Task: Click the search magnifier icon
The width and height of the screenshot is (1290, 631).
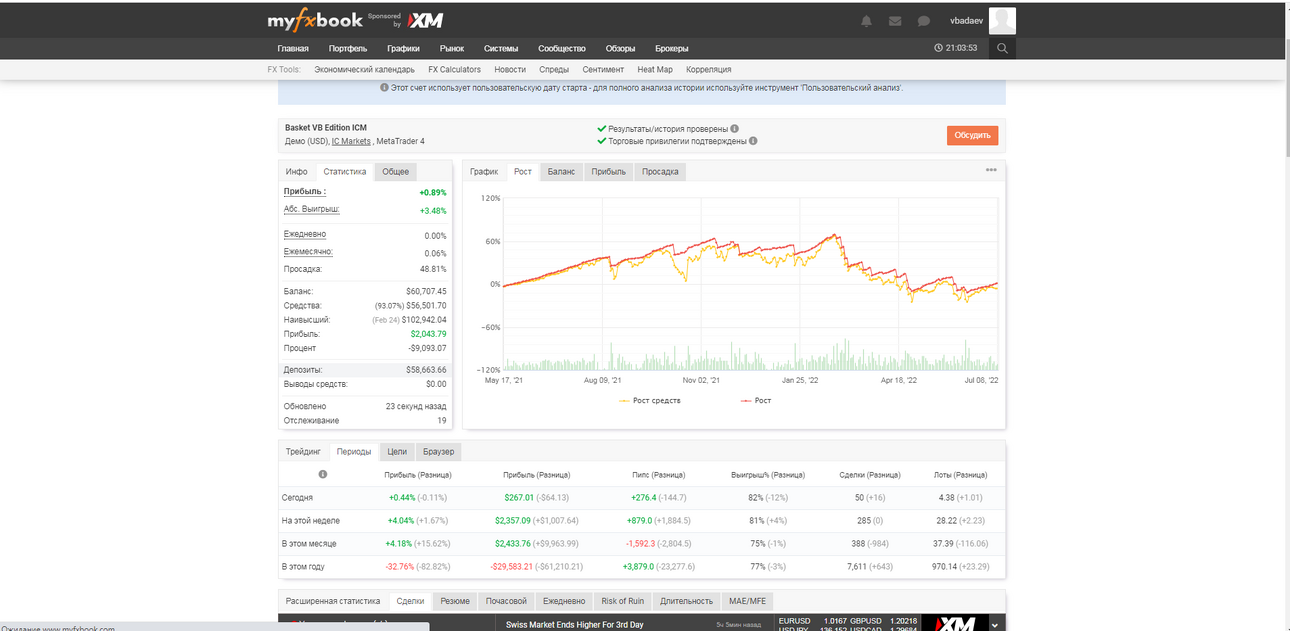Action: click(1002, 48)
